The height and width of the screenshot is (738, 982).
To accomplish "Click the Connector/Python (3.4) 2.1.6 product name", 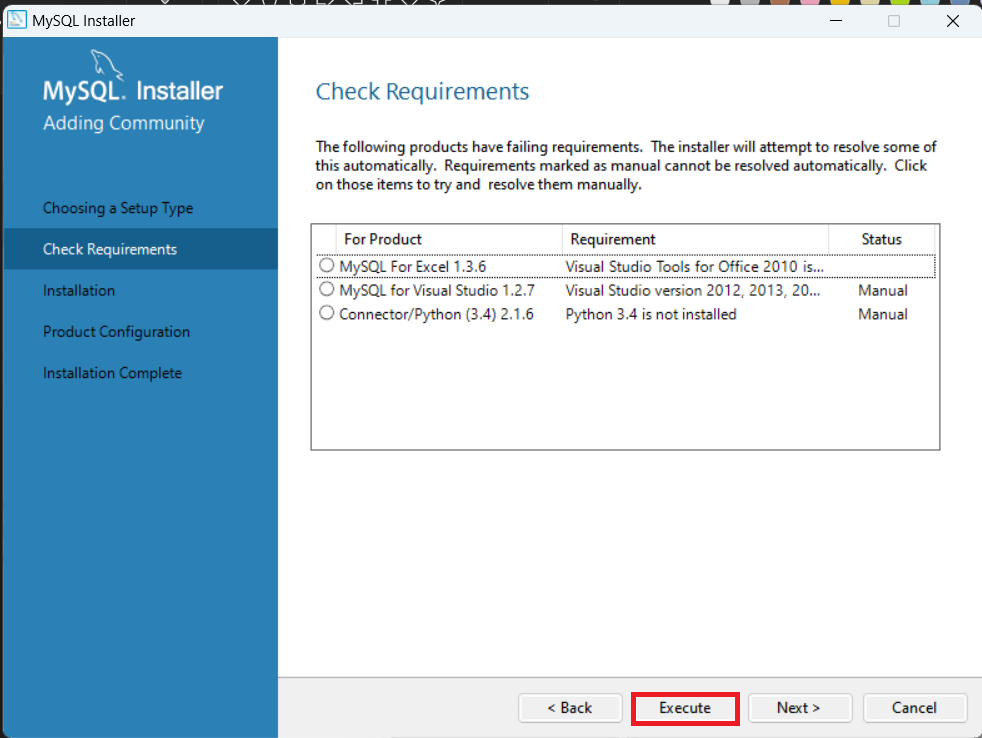I will (x=437, y=314).
